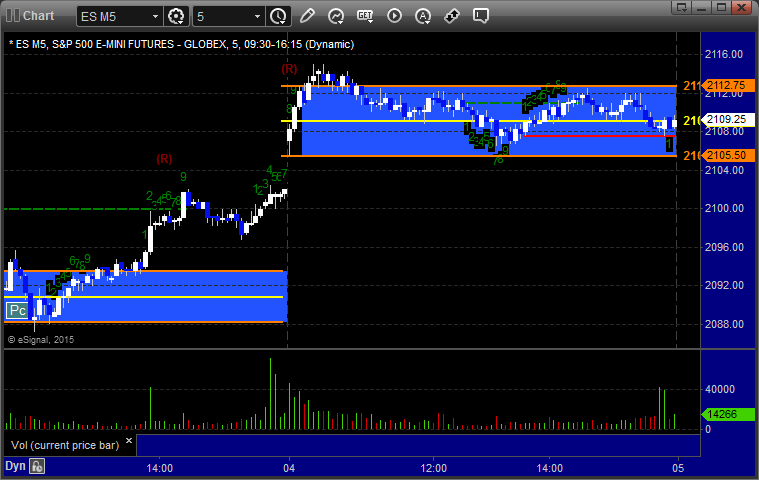Viewport: 759px width, 480px height.
Task: Click the Chart window title
Action: pyautogui.click(x=39, y=16)
